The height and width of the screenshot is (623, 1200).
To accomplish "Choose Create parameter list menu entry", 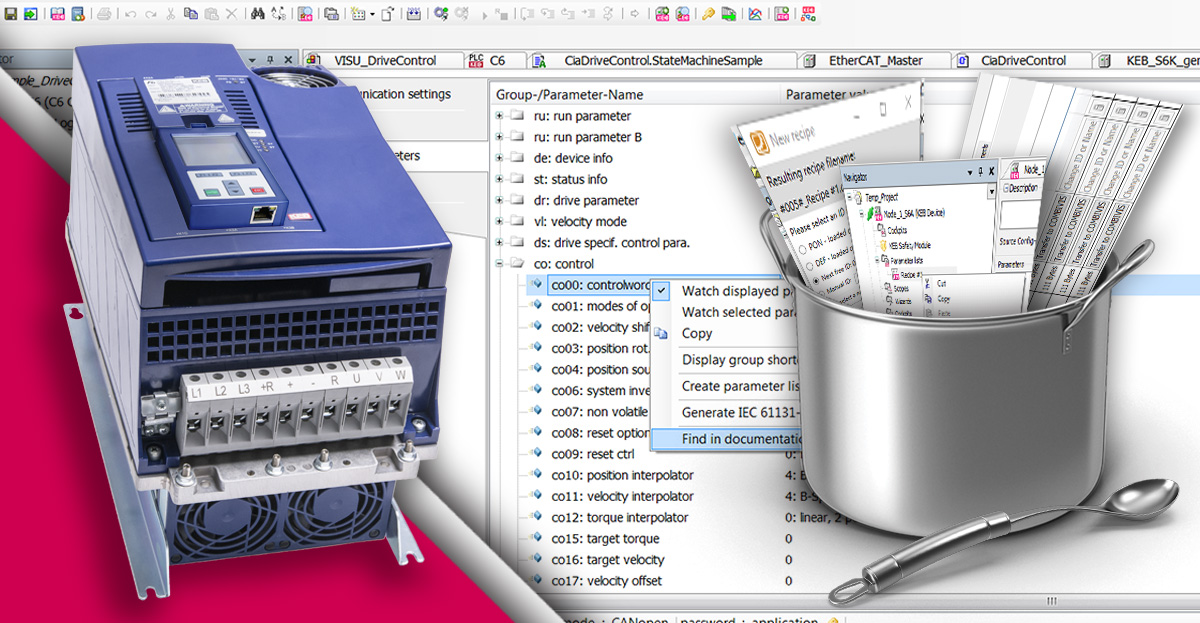I will tap(741, 386).
